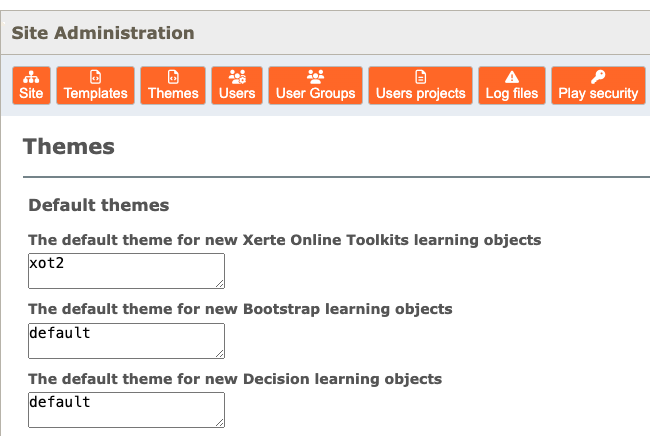Focus the Xerte Online Toolkits theme field

[x=126, y=270]
